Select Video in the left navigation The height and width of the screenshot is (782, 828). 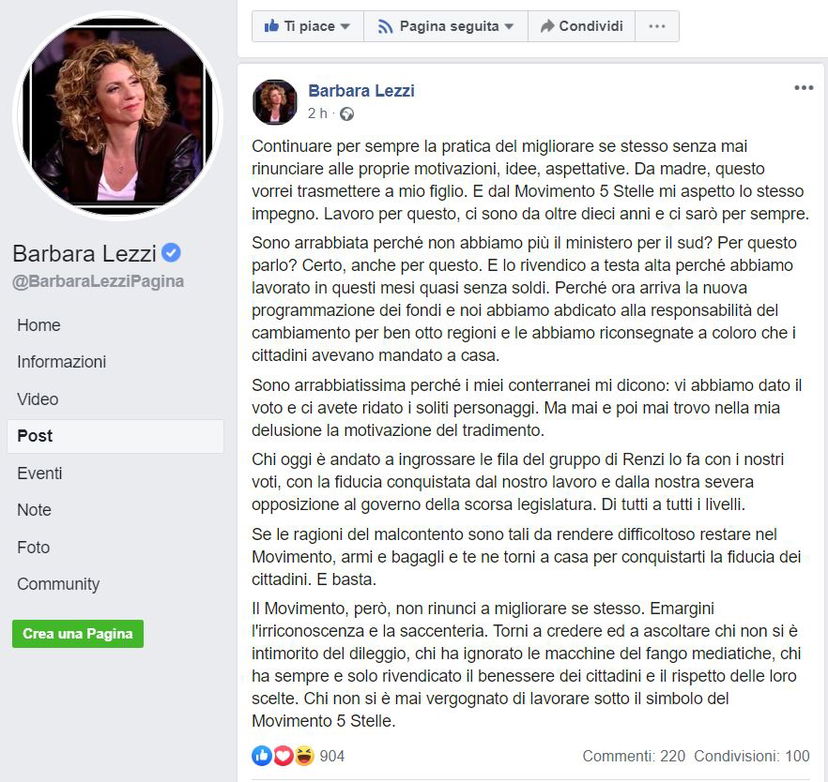tap(38, 399)
